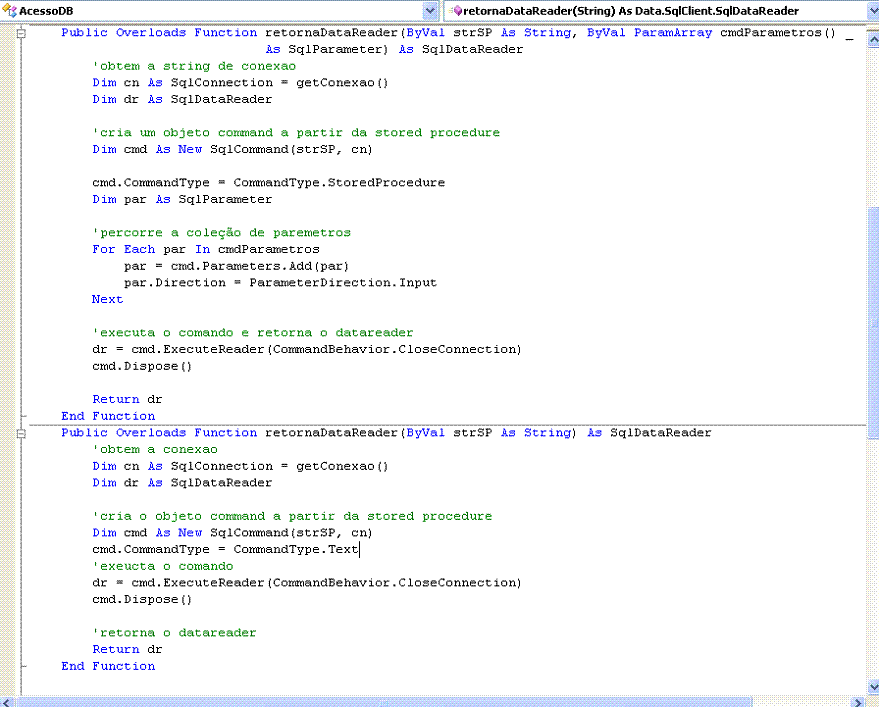The height and width of the screenshot is (707, 879).
Task: Place cursor at 'CommandType.Text'
Action: [x=295, y=549]
